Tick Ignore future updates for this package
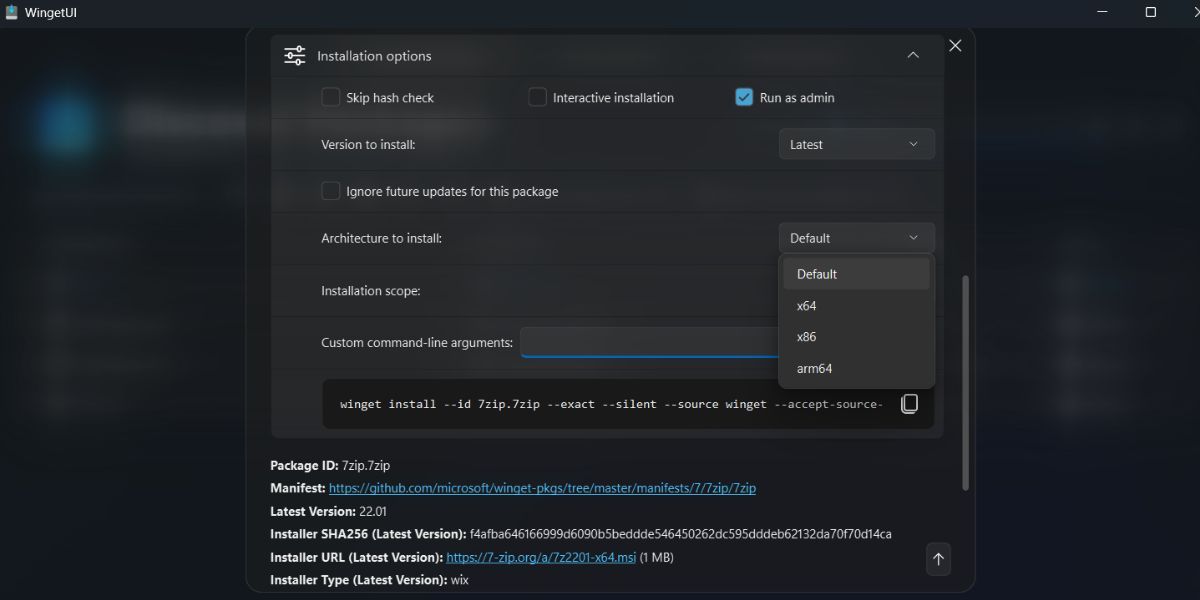The height and width of the screenshot is (600, 1200). click(331, 191)
